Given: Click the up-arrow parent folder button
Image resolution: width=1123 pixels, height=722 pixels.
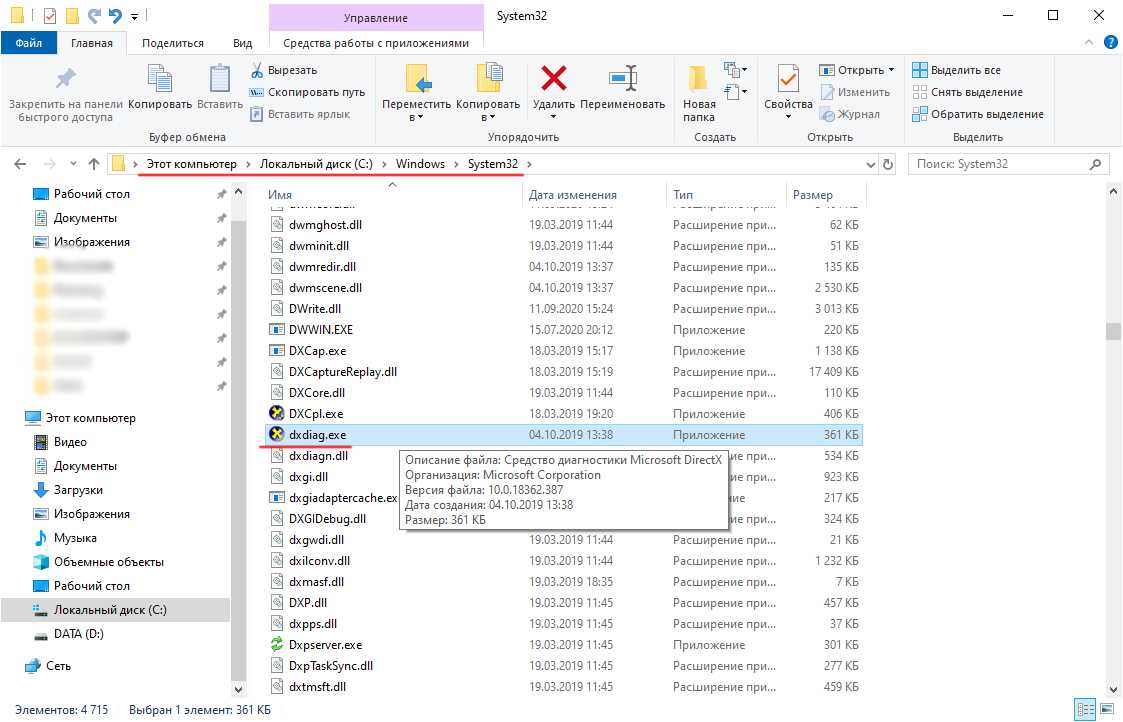Looking at the screenshot, I should [94, 164].
